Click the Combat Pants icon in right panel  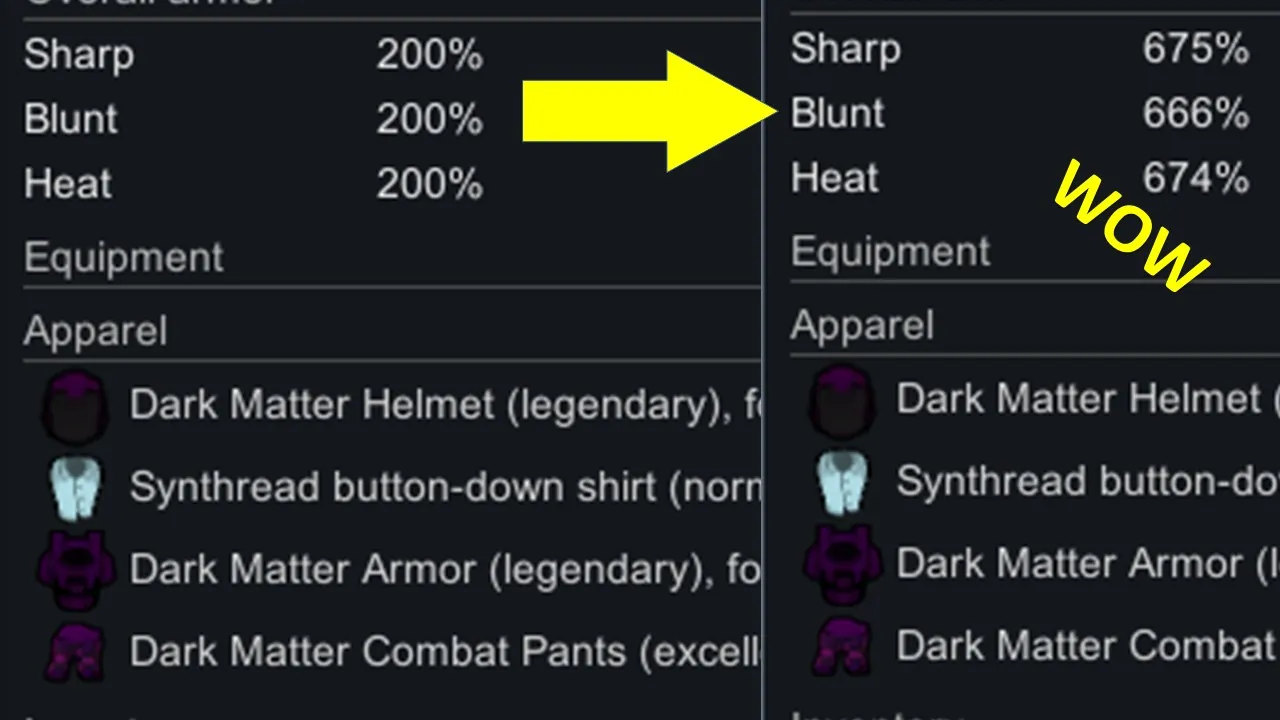842,647
